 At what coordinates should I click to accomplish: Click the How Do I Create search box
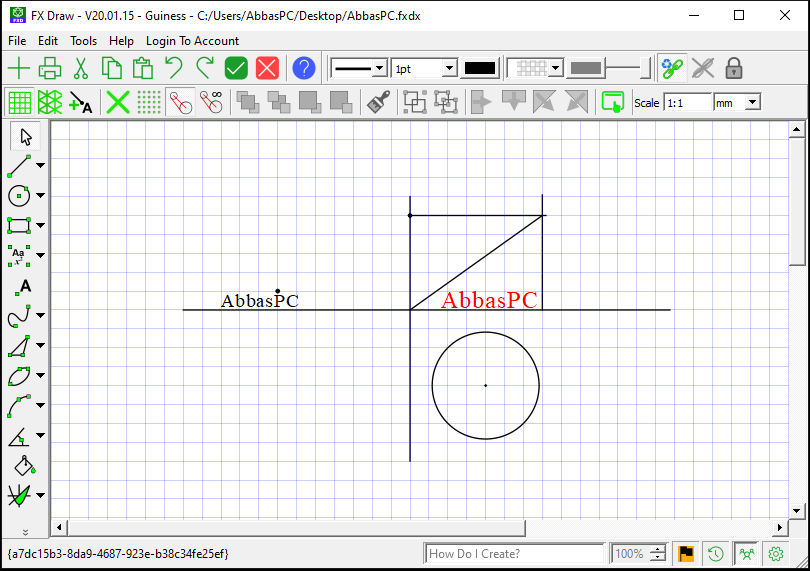click(x=514, y=553)
